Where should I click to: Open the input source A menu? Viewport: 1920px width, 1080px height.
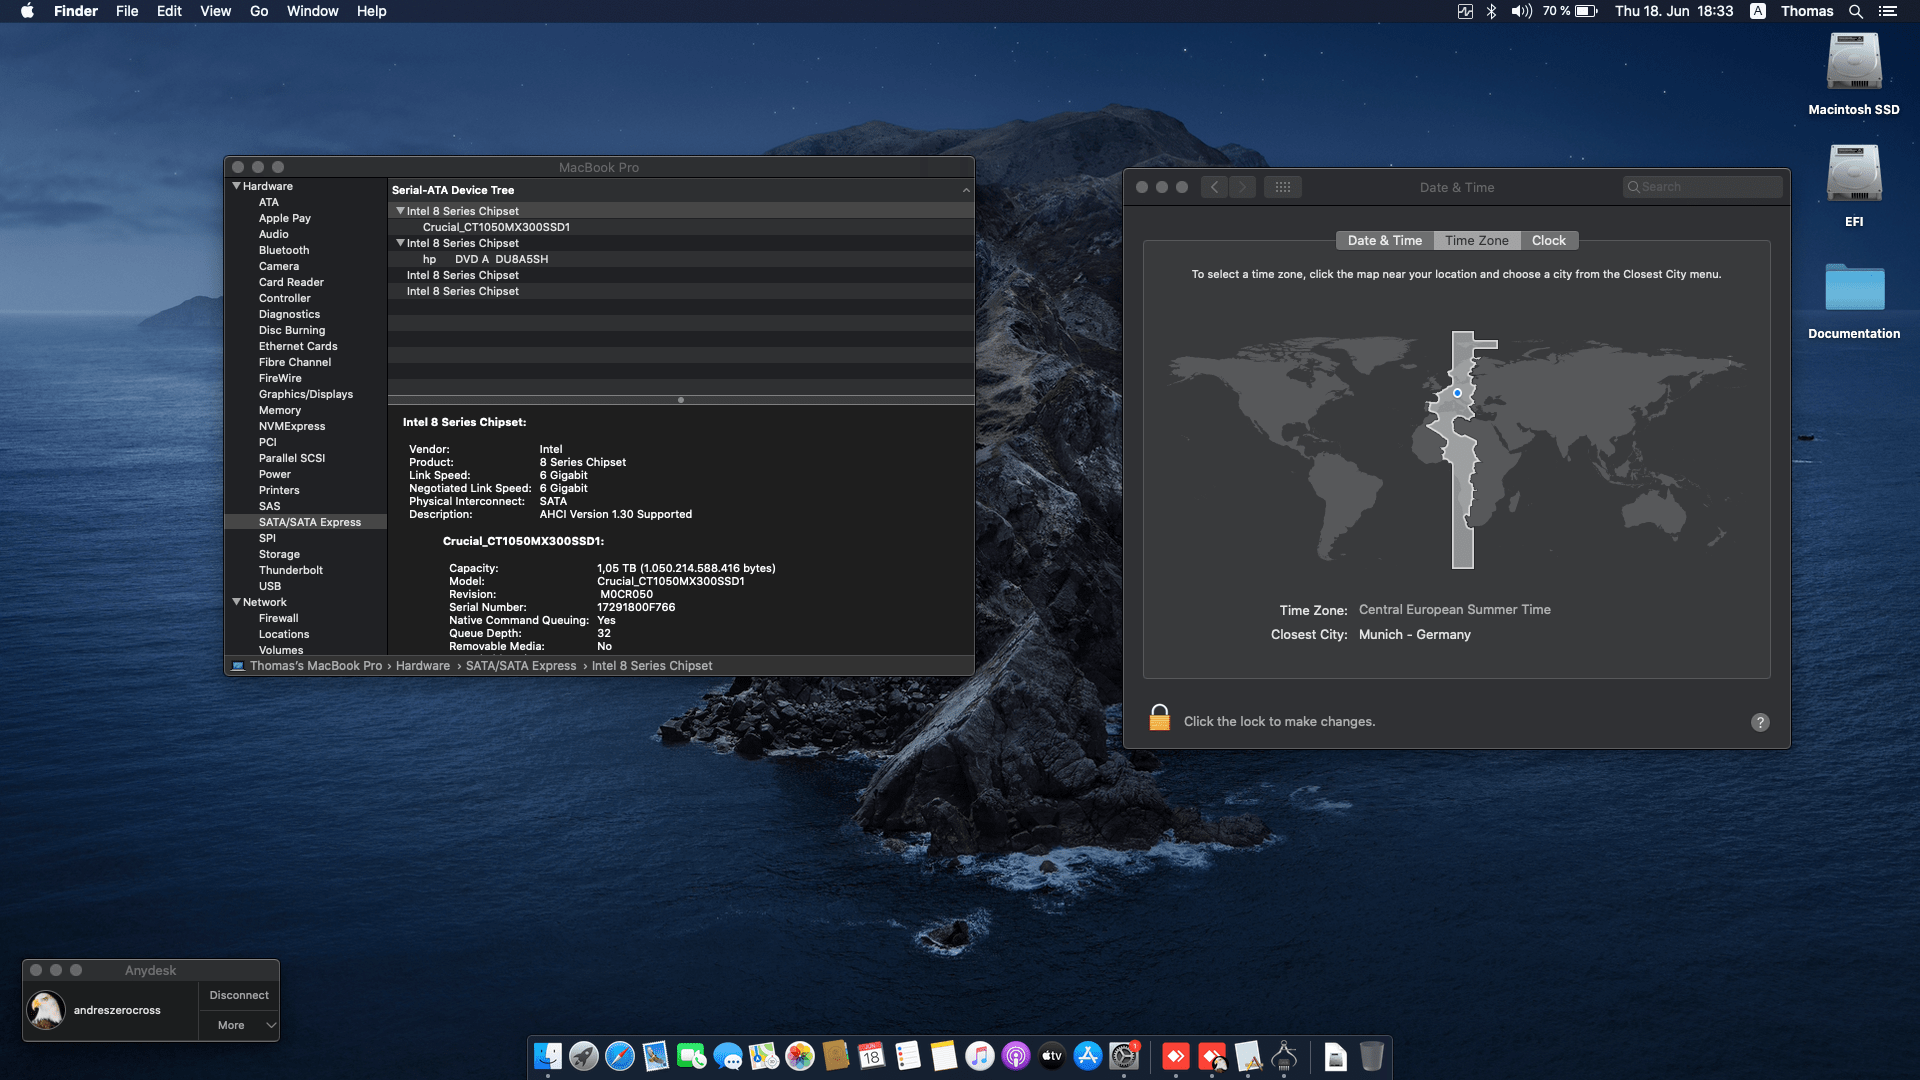pyautogui.click(x=1757, y=11)
